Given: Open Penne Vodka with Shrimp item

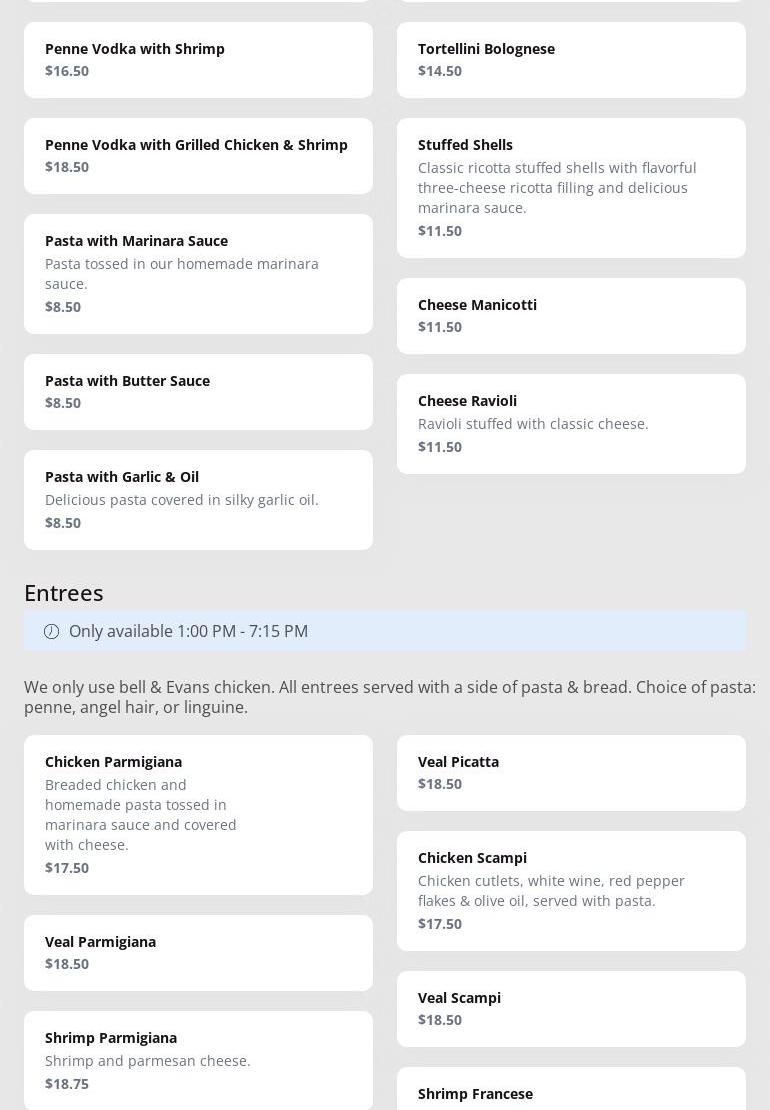Looking at the screenshot, I should (198, 60).
